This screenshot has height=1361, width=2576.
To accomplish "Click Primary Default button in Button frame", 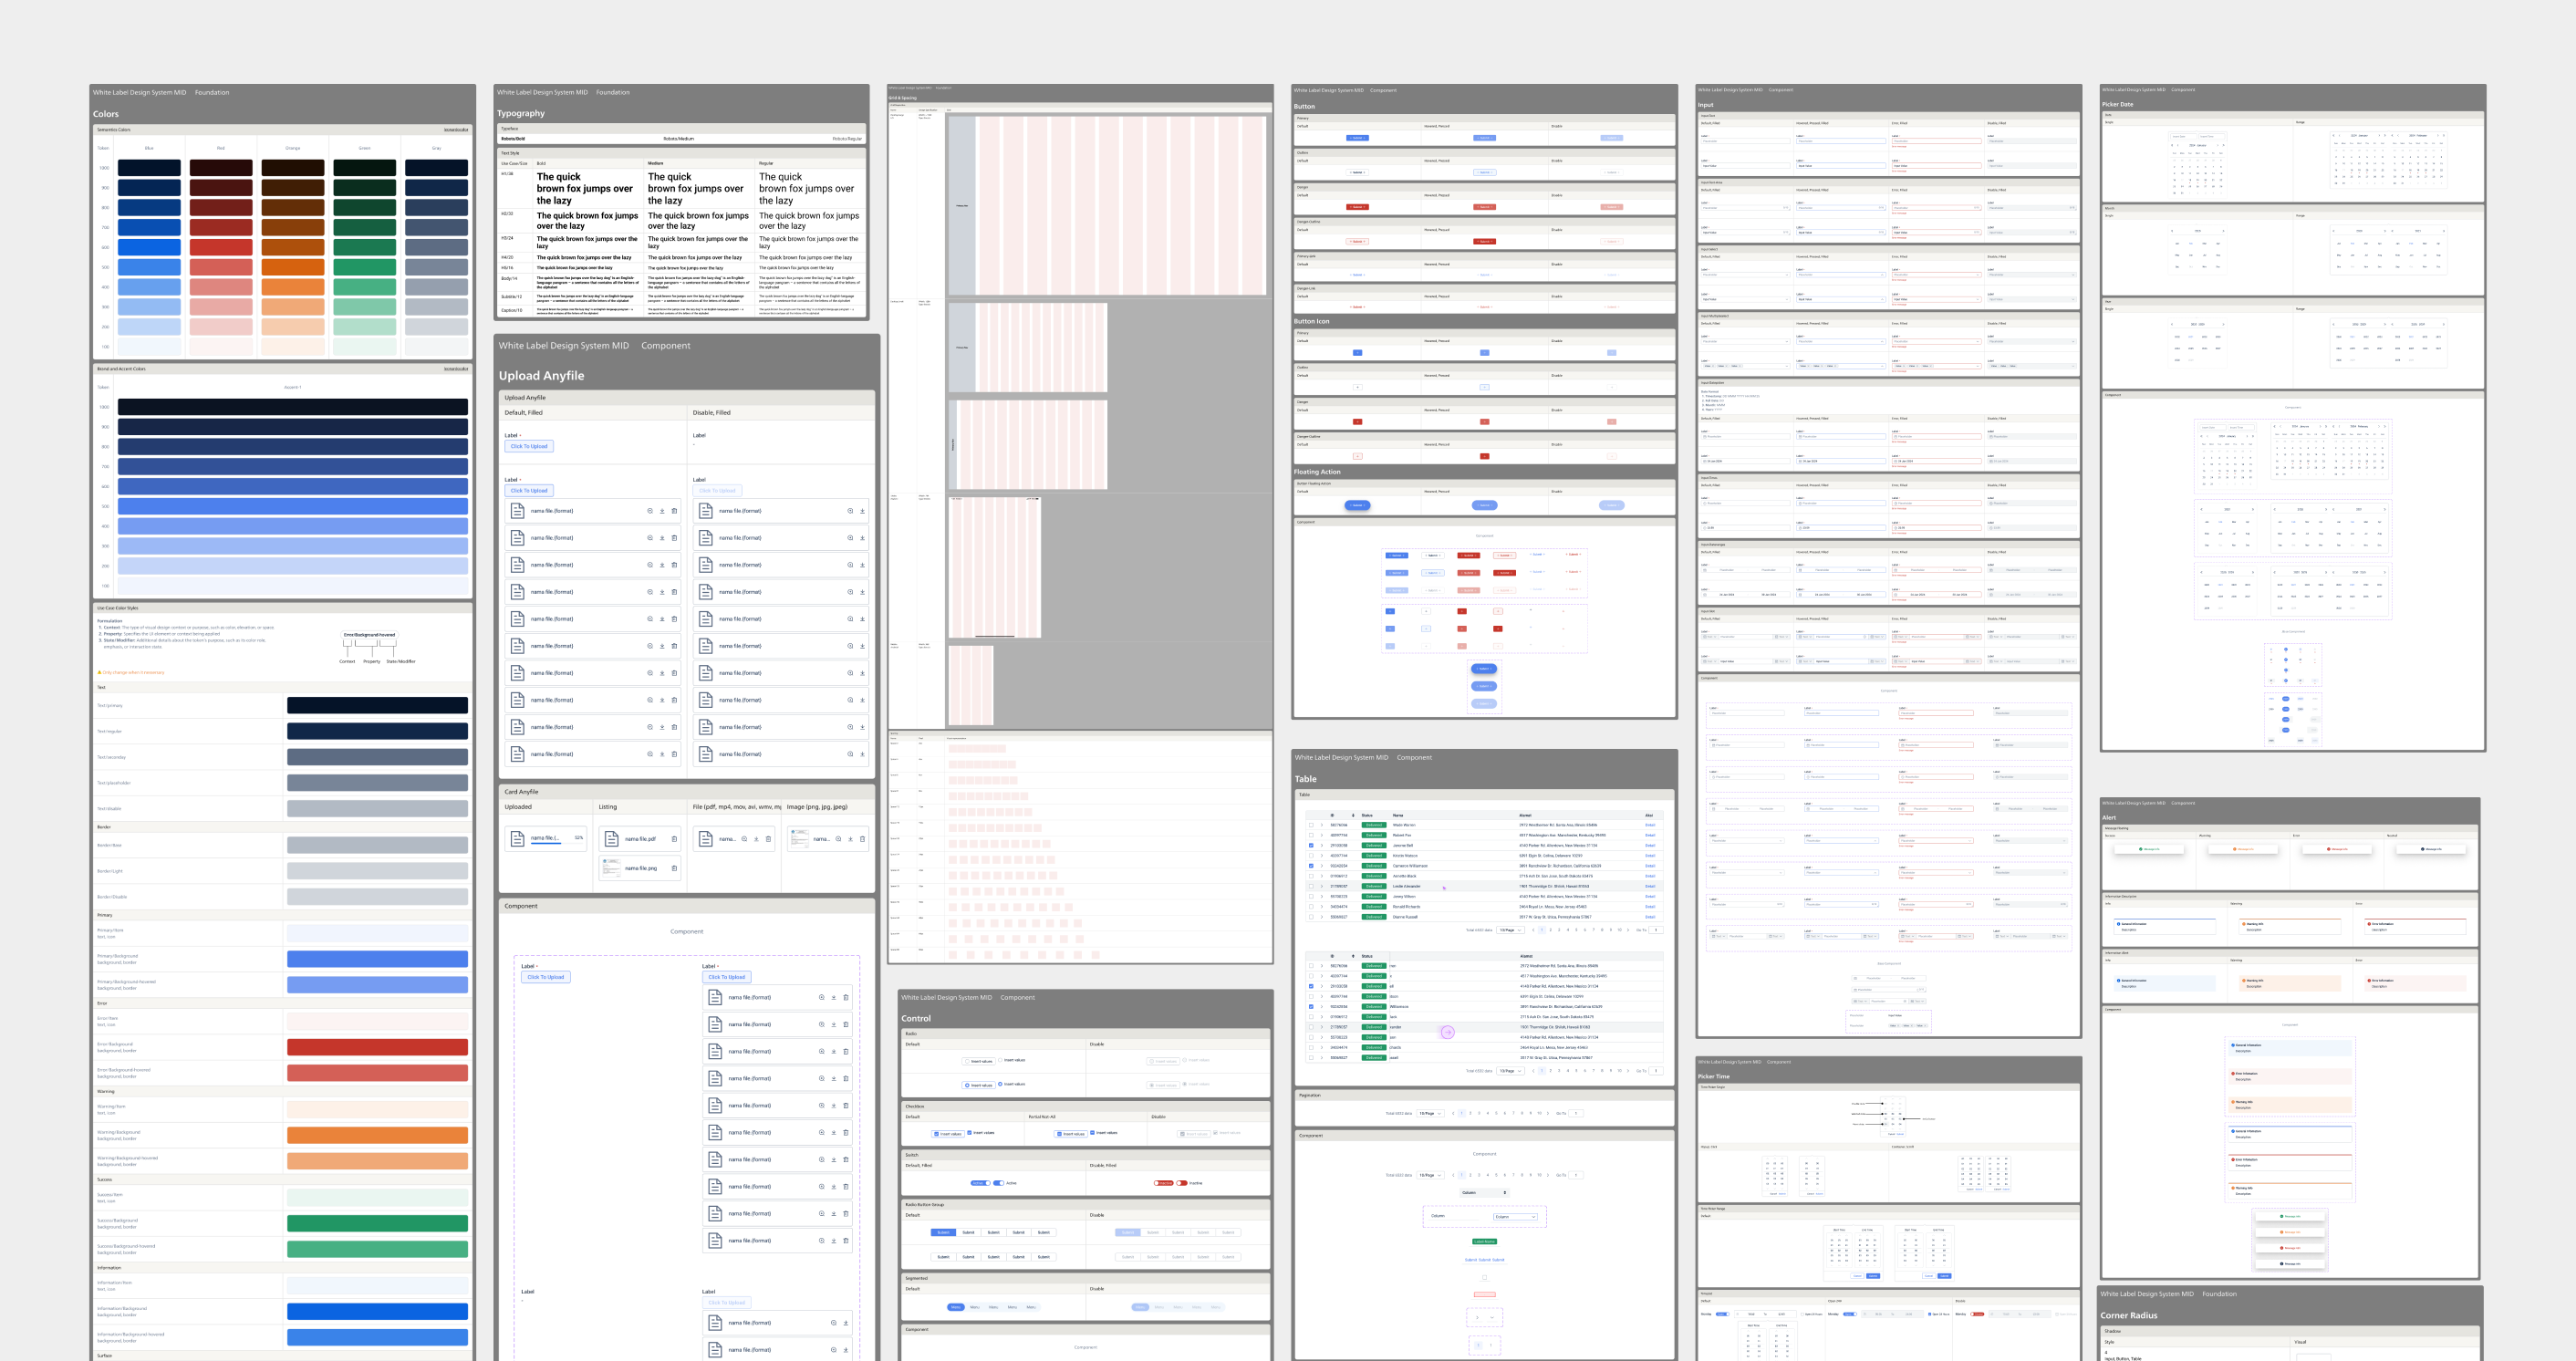I will (x=1357, y=138).
